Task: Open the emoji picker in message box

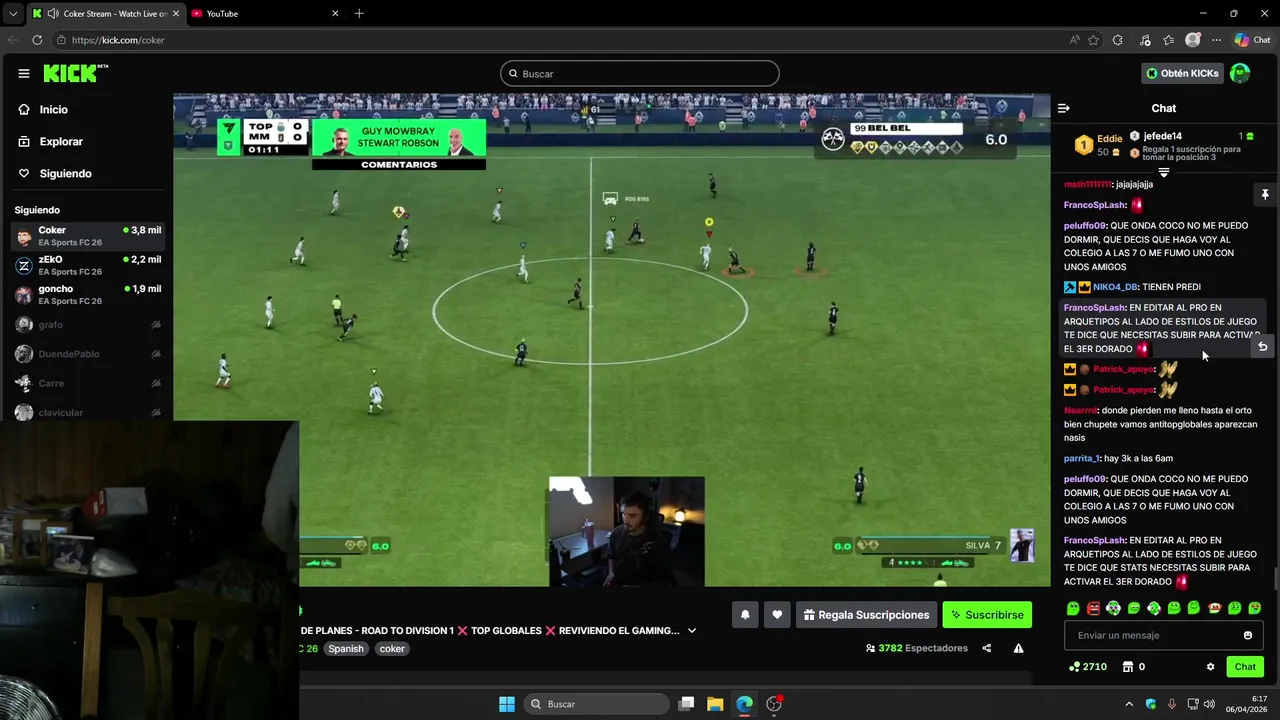Action: pyautogui.click(x=1247, y=635)
